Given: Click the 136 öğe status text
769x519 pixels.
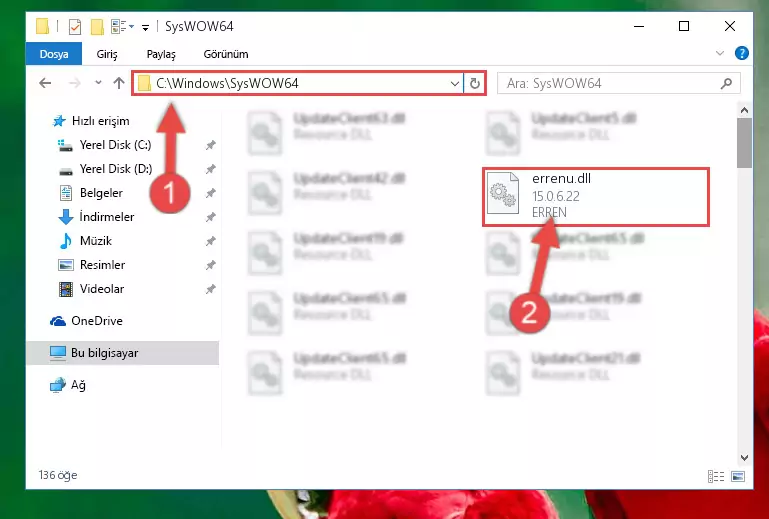Looking at the screenshot, I should (58, 475).
